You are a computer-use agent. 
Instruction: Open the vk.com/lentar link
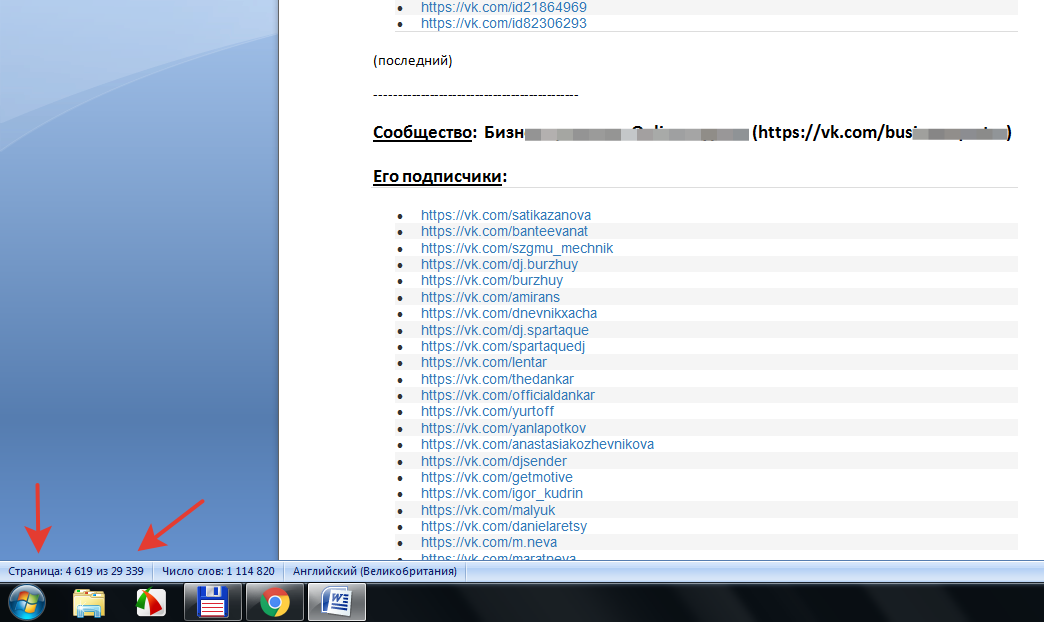pyautogui.click(x=483, y=362)
